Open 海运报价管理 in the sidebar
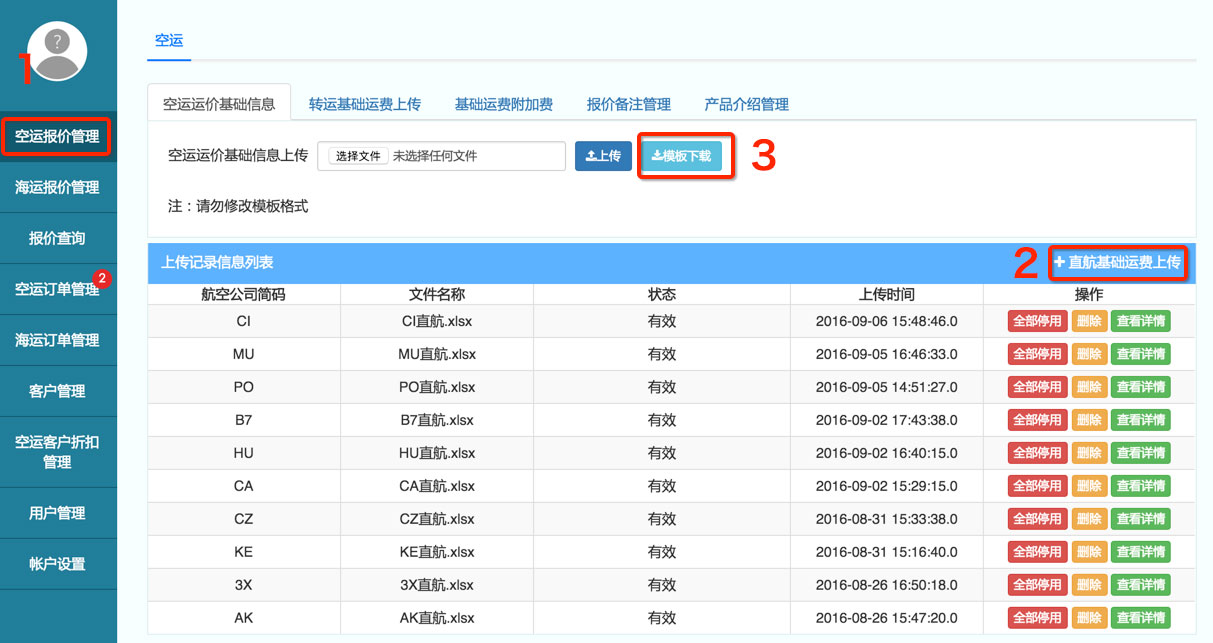1213x643 pixels. [57, 187]
